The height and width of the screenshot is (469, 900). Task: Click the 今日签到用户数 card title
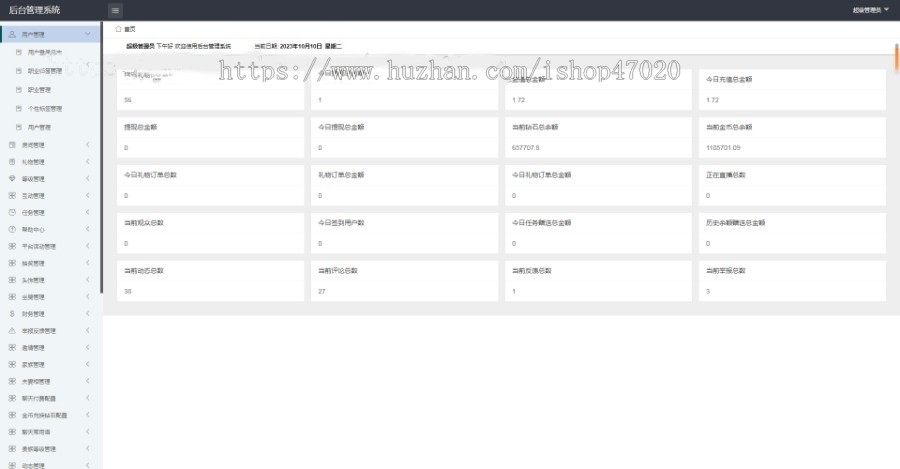(x=341, y=223)
